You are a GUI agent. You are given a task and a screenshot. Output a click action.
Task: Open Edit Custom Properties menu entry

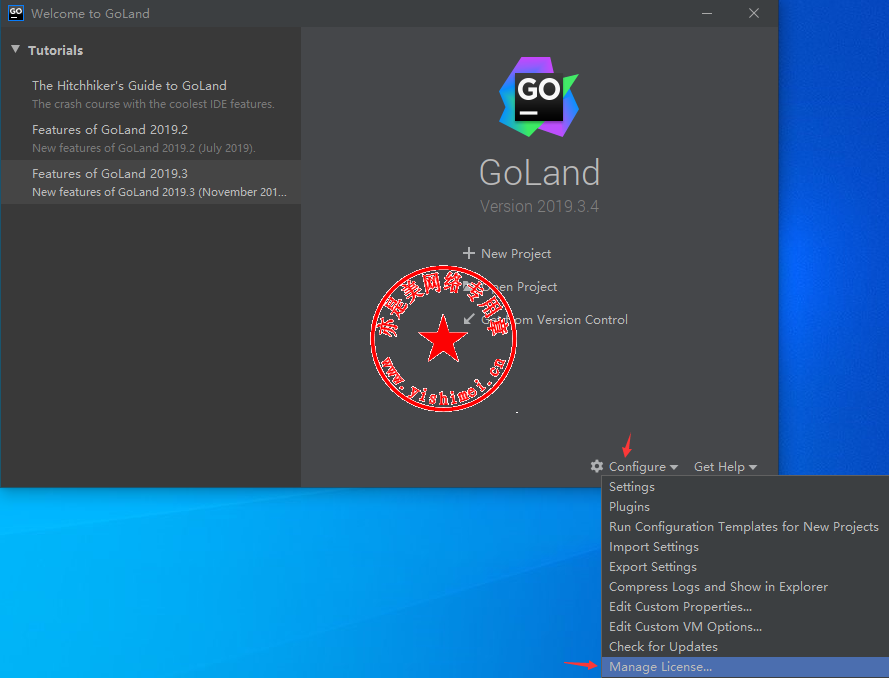coord(745,607)
